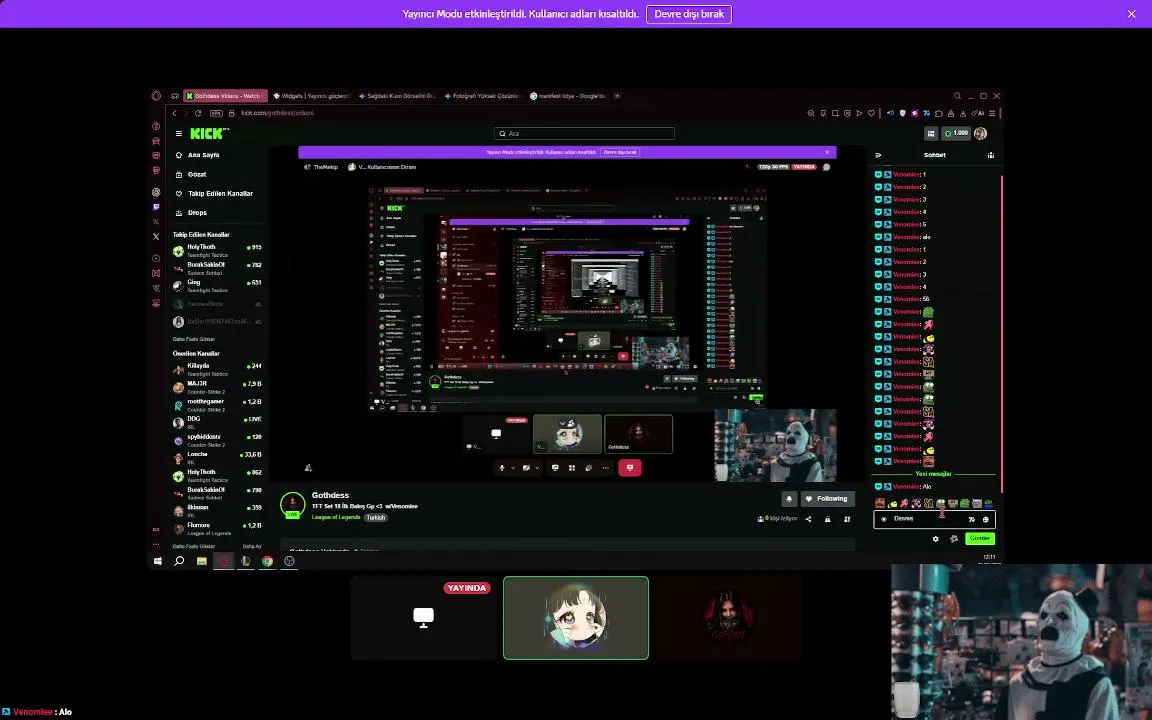Image resolution: width=1152 pixels, height=720 pixels.
Task: Open the HolyThoth channel with 915 viewers
Action: coord(217,251)
